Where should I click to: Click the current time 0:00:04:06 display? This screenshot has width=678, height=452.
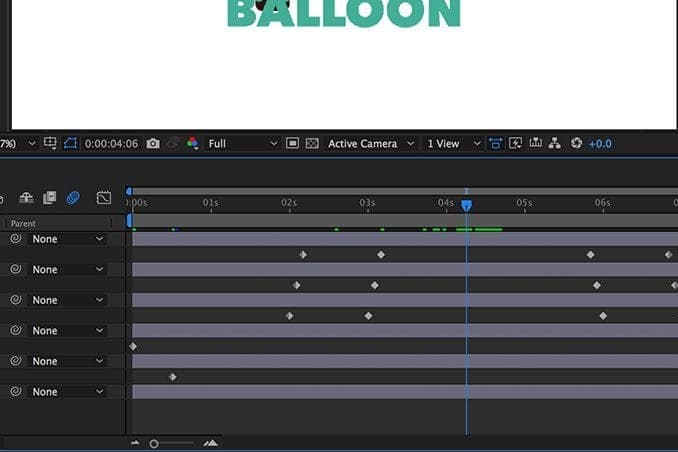(x=110, y=144)
